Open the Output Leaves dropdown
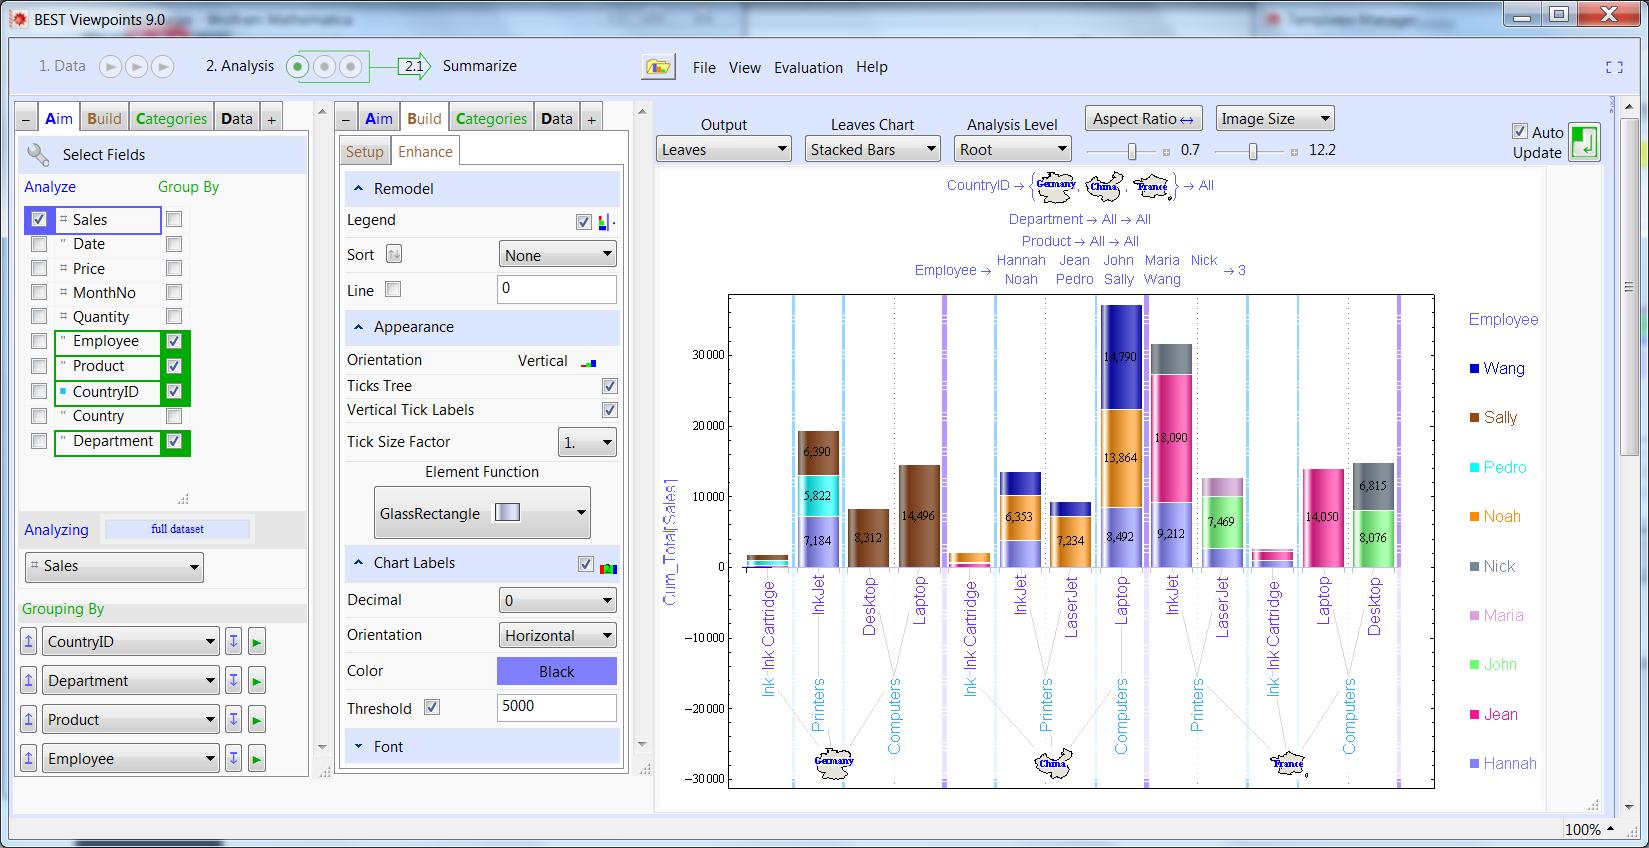The image size is (1649, 848). (724, 149)
